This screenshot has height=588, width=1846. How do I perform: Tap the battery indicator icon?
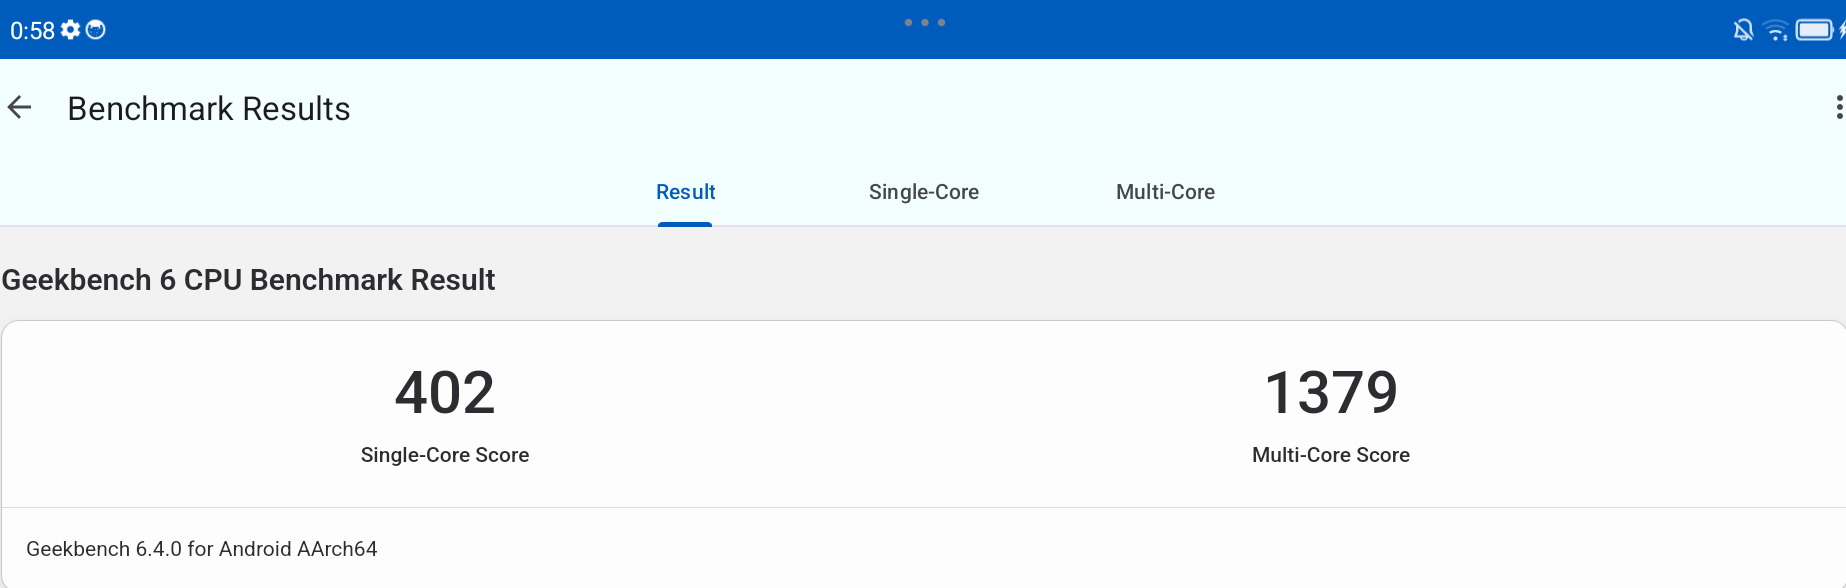[1813, 30]
